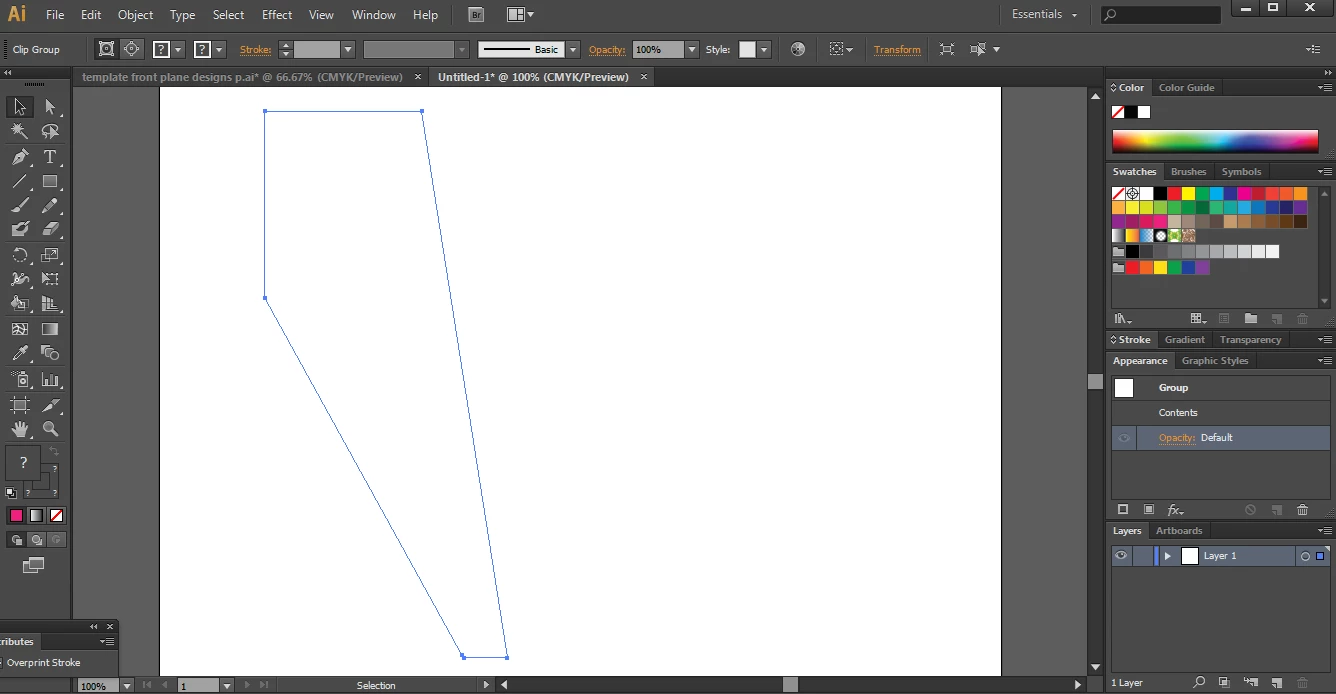1336x694 pixels.
Task: Open the Object menu
Action: (x=136, y=15)
